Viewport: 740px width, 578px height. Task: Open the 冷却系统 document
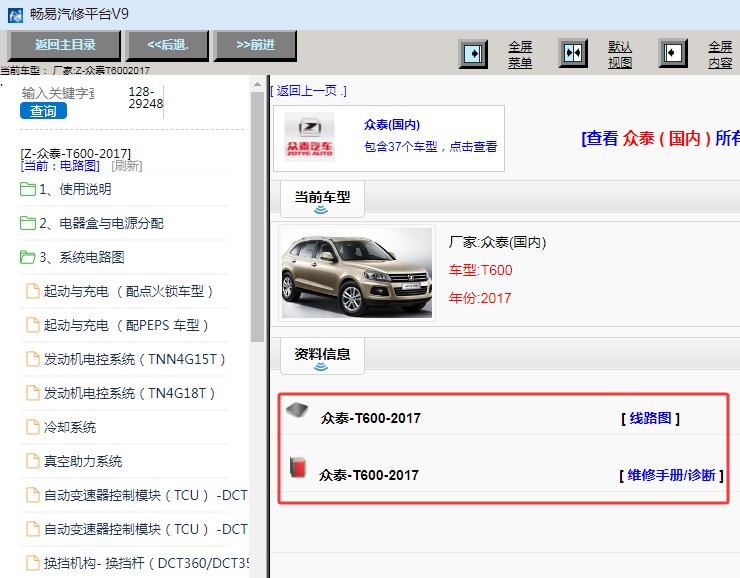pos(70,427)
